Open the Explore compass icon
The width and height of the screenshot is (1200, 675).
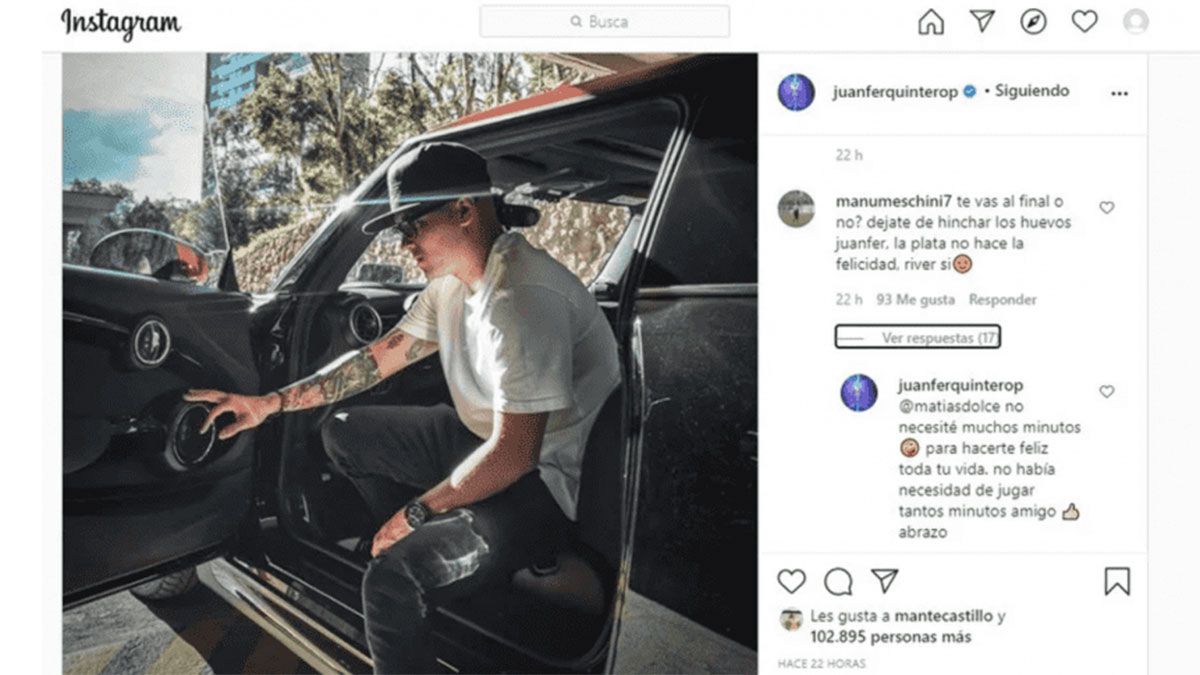(x=1033, y=22)
